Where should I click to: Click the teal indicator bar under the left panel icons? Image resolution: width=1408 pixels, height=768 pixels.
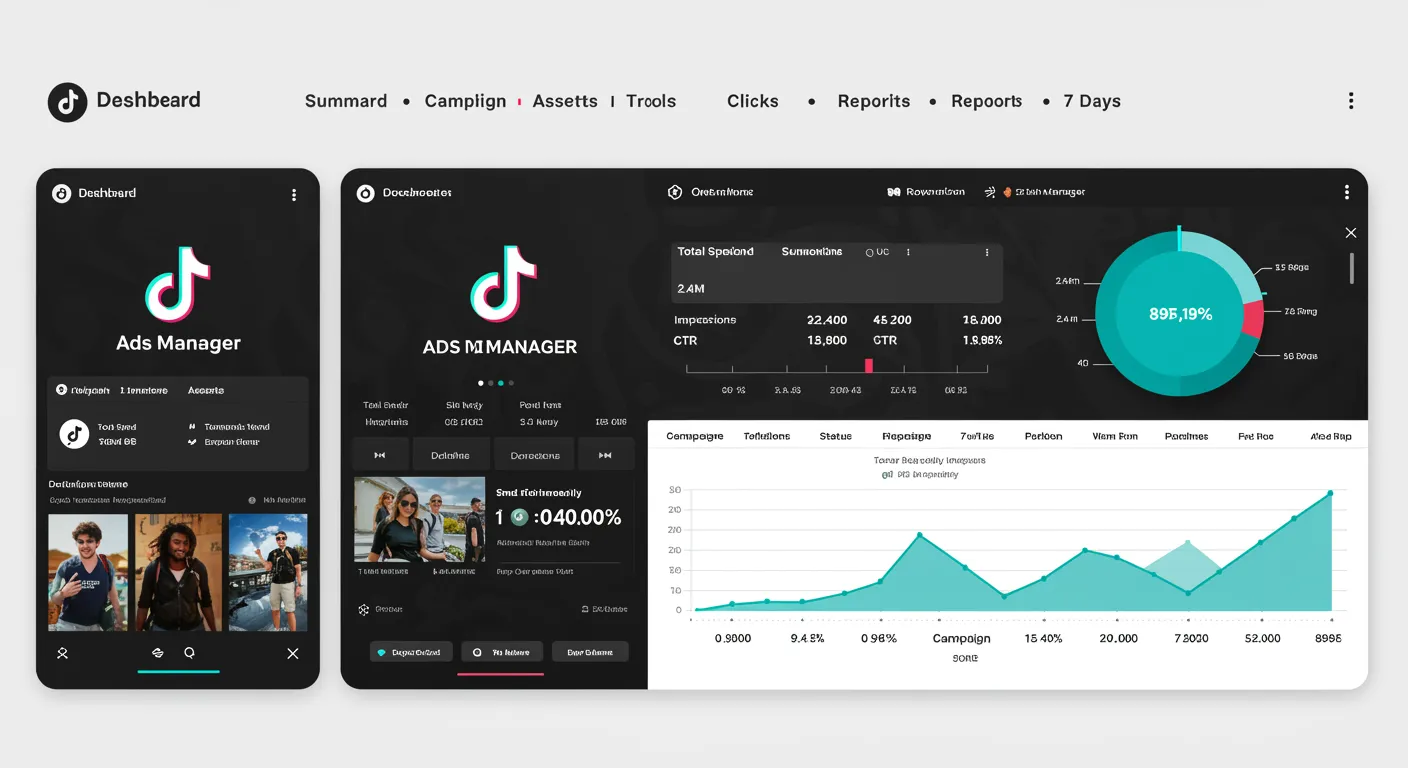(x=178, y=672)
